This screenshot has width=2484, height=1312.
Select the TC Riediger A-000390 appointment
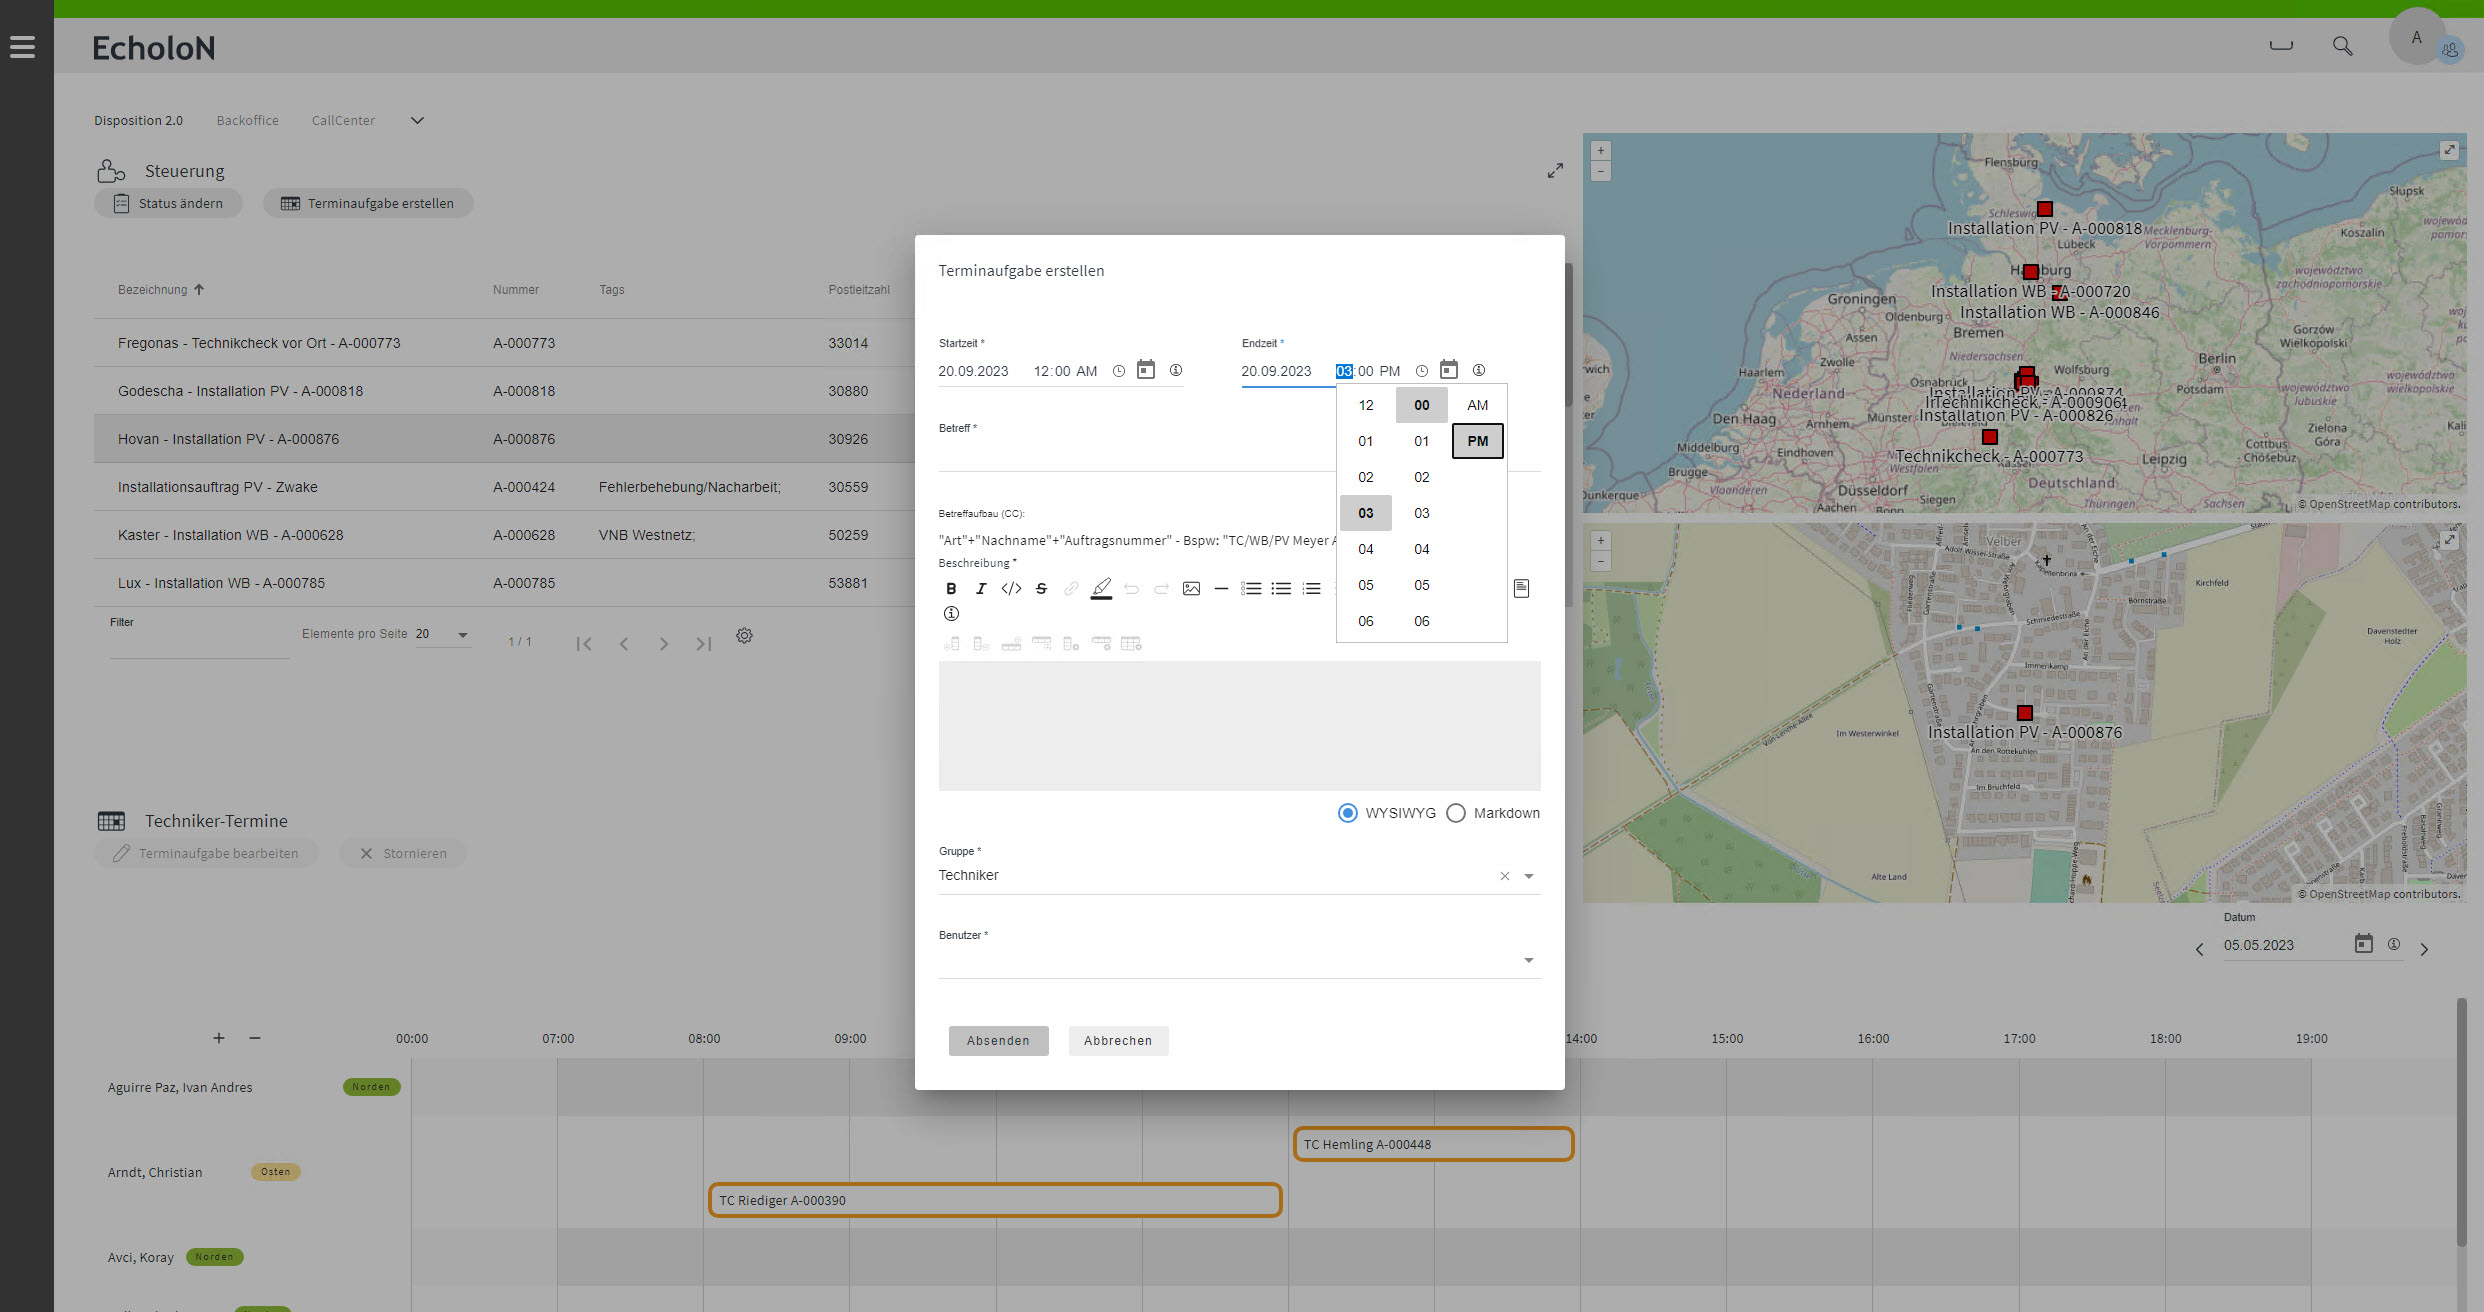[995, 1201]
